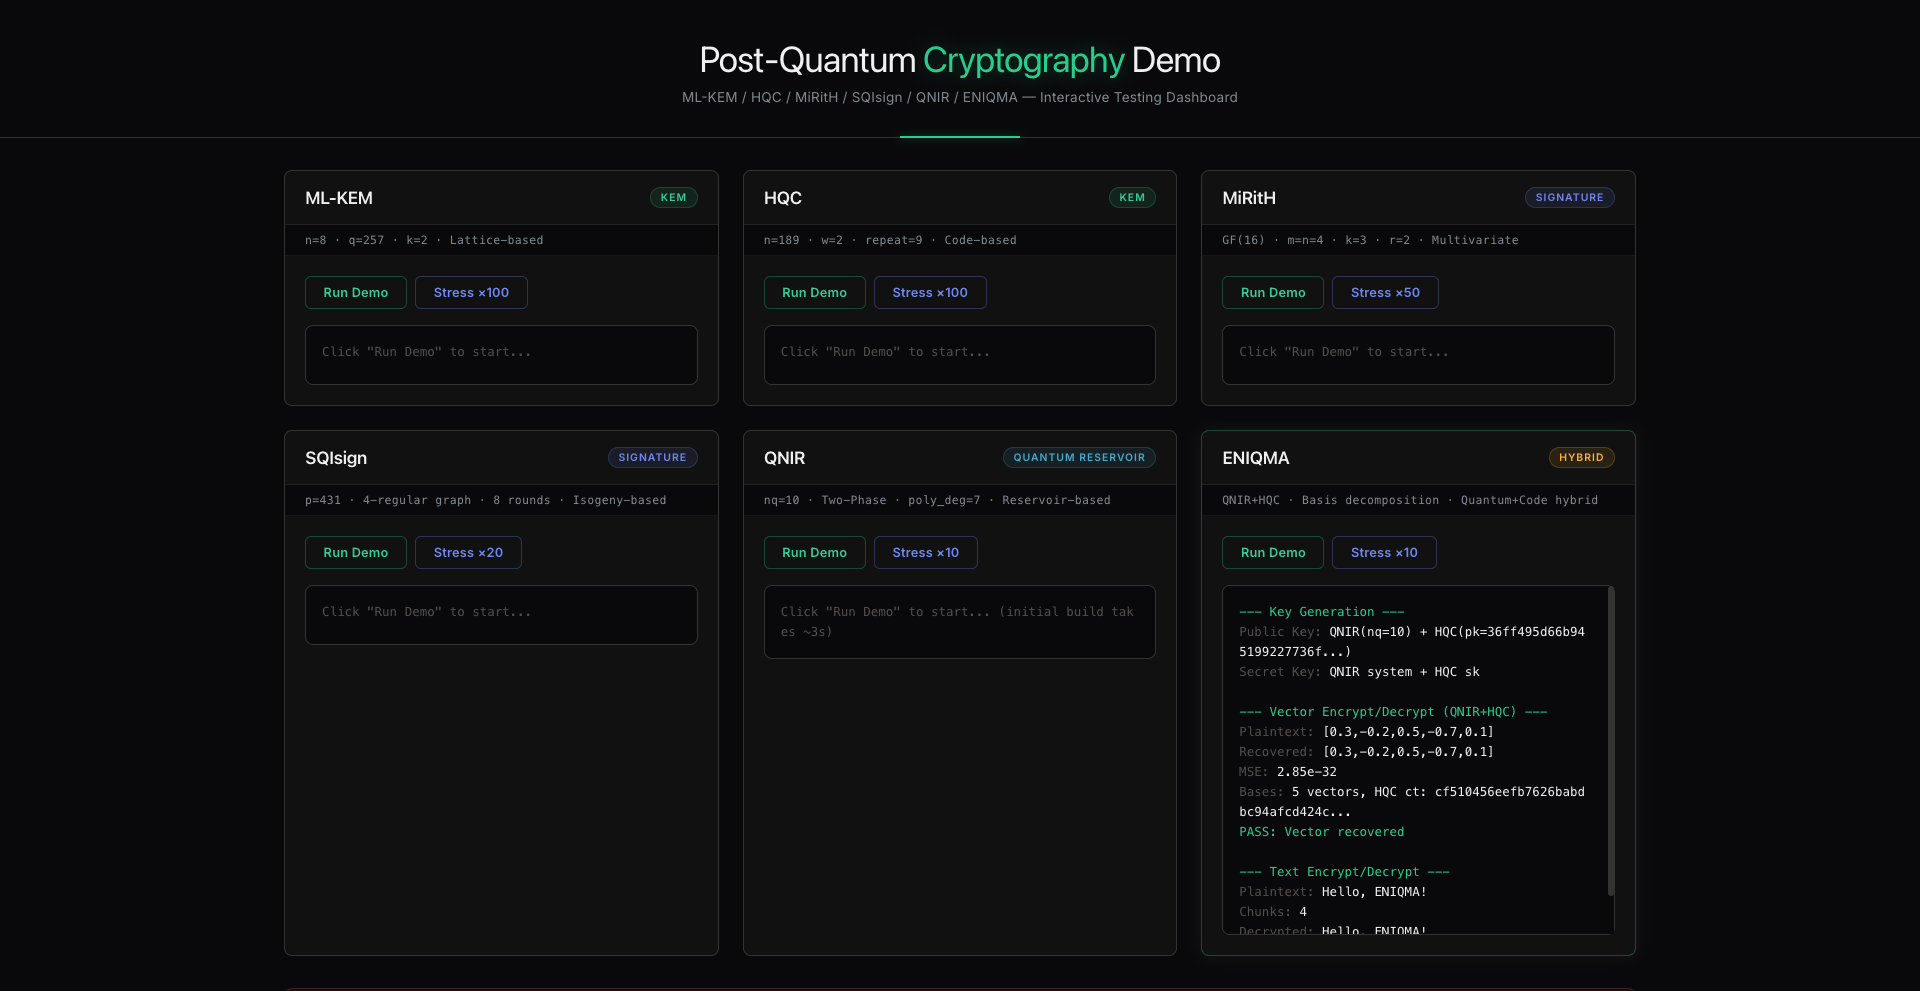
Task: Run the QNIR demo
Action: tap(814, 553)
